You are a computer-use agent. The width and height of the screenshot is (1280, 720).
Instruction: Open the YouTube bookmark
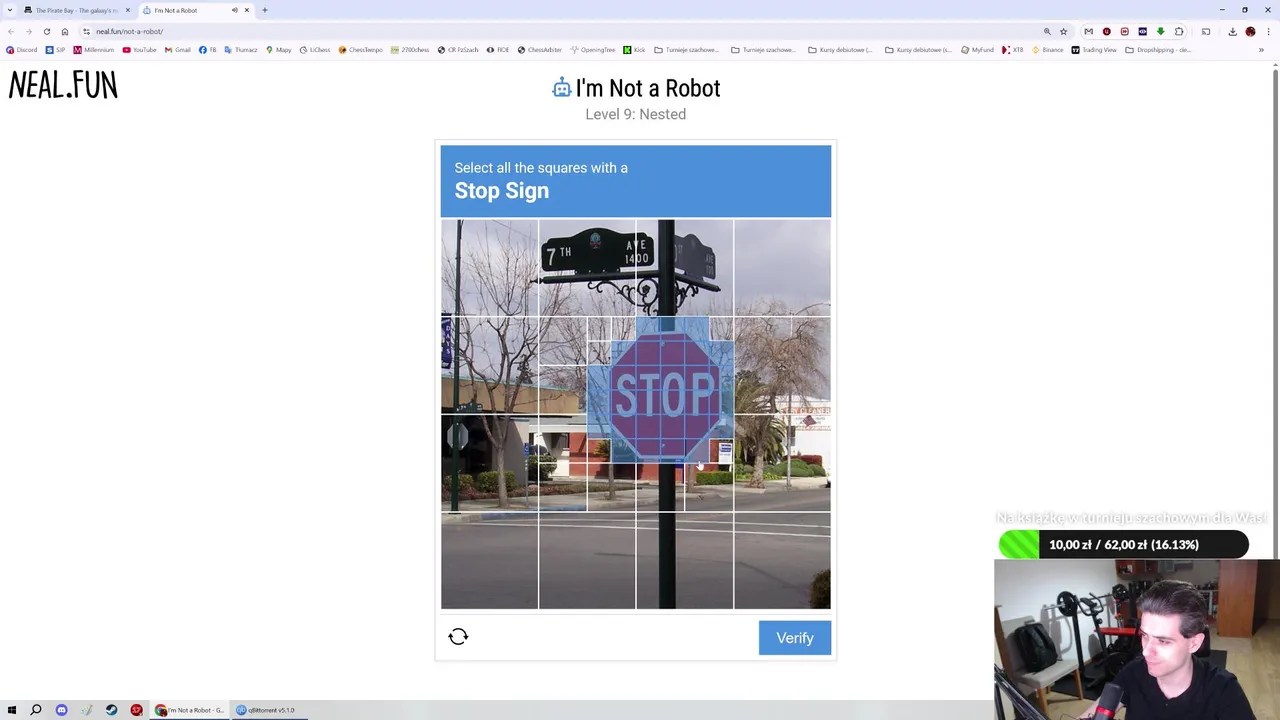(140, 50)
